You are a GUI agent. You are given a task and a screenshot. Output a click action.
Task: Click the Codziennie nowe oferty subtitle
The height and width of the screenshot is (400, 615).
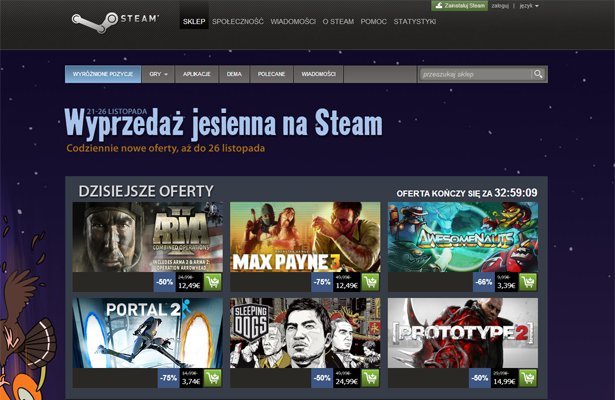[x=166, y=148]
